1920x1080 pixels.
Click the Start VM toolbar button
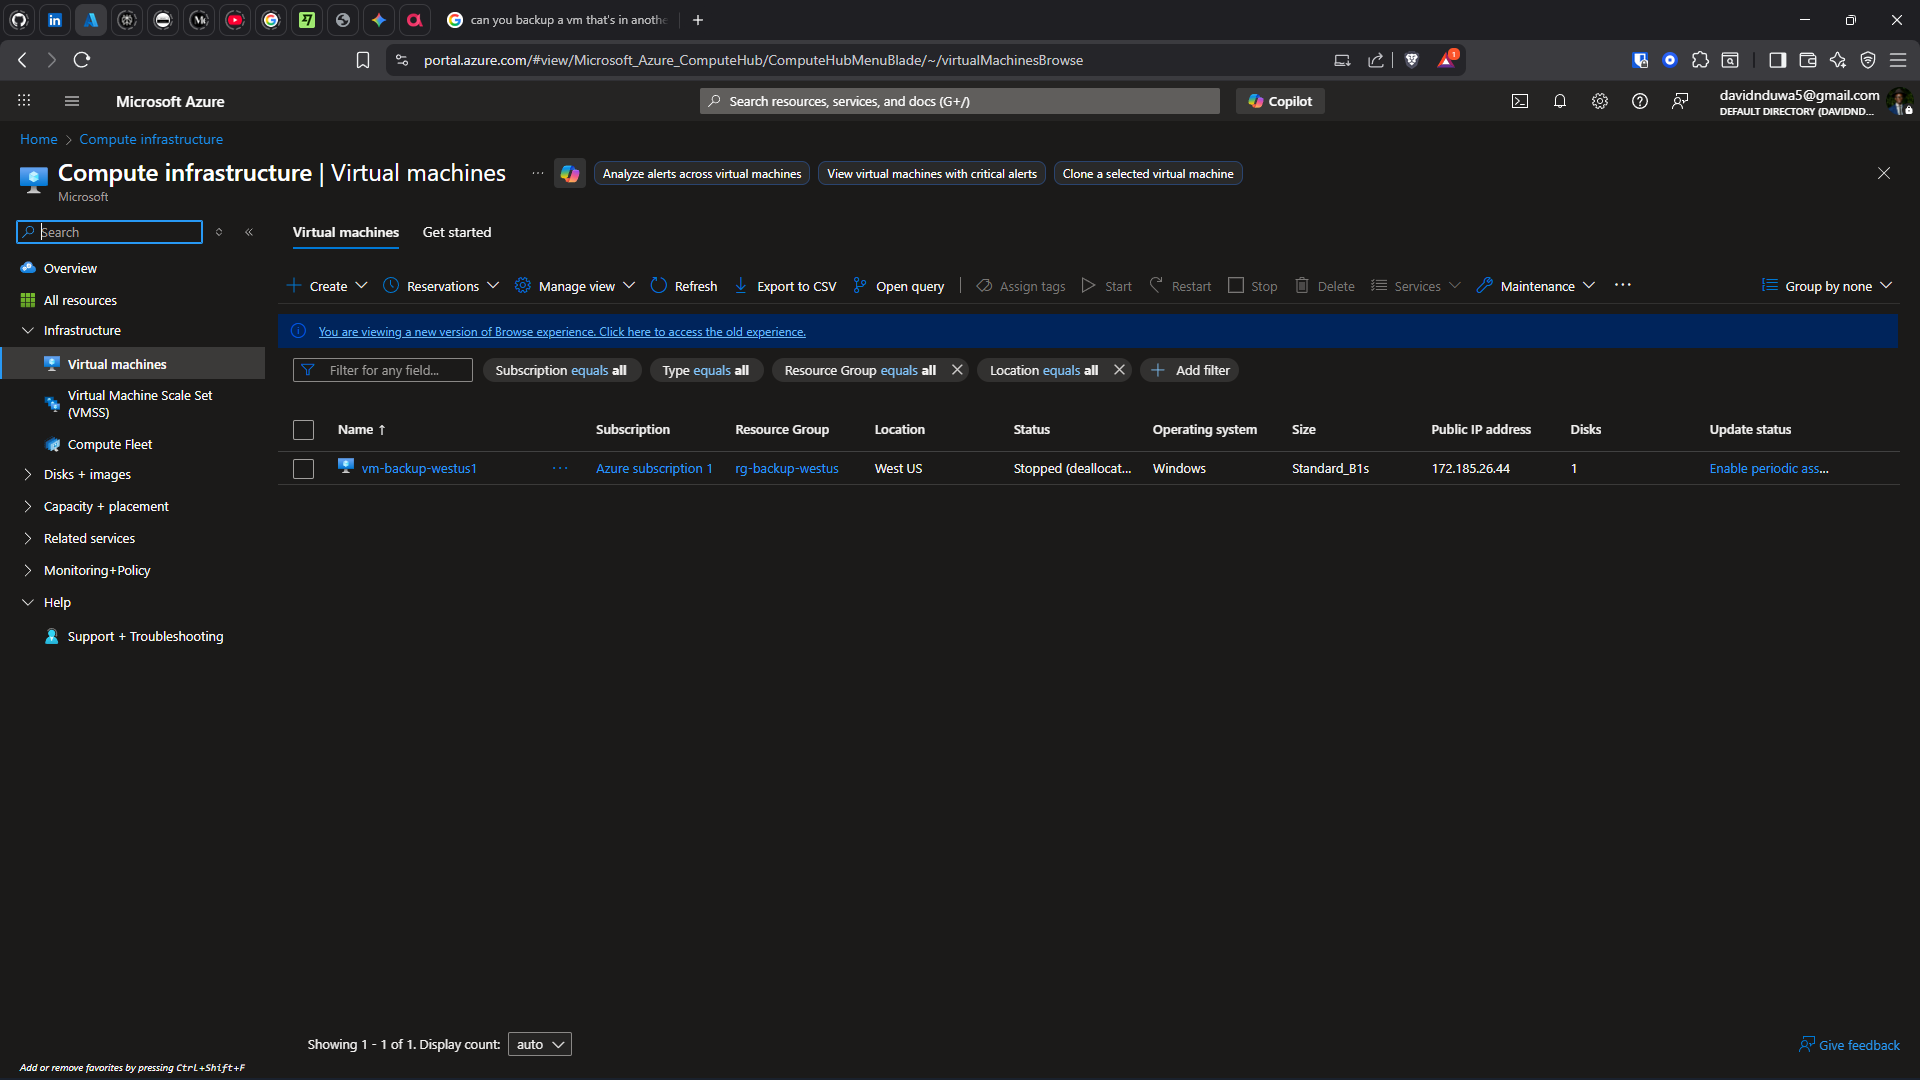(x=1106, y=286)
